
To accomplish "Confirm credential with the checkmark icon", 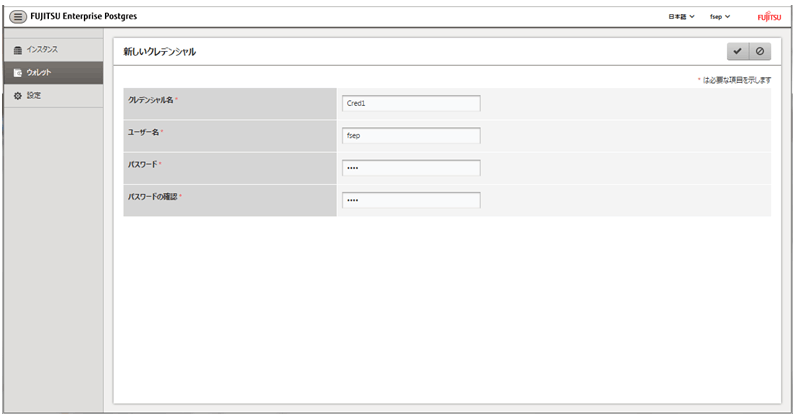I will coord(738,51).
